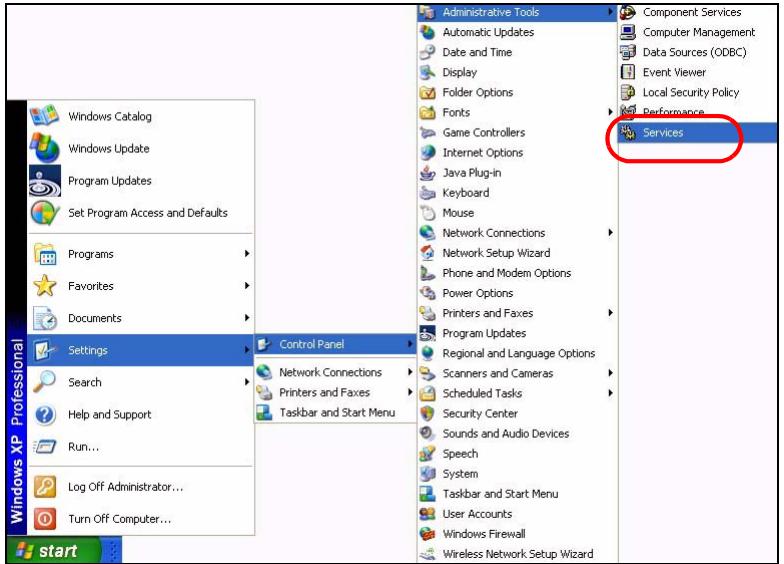This screenshot has width=784, height=564.
Task: Click the Display icon
Action: coord(428,72)
